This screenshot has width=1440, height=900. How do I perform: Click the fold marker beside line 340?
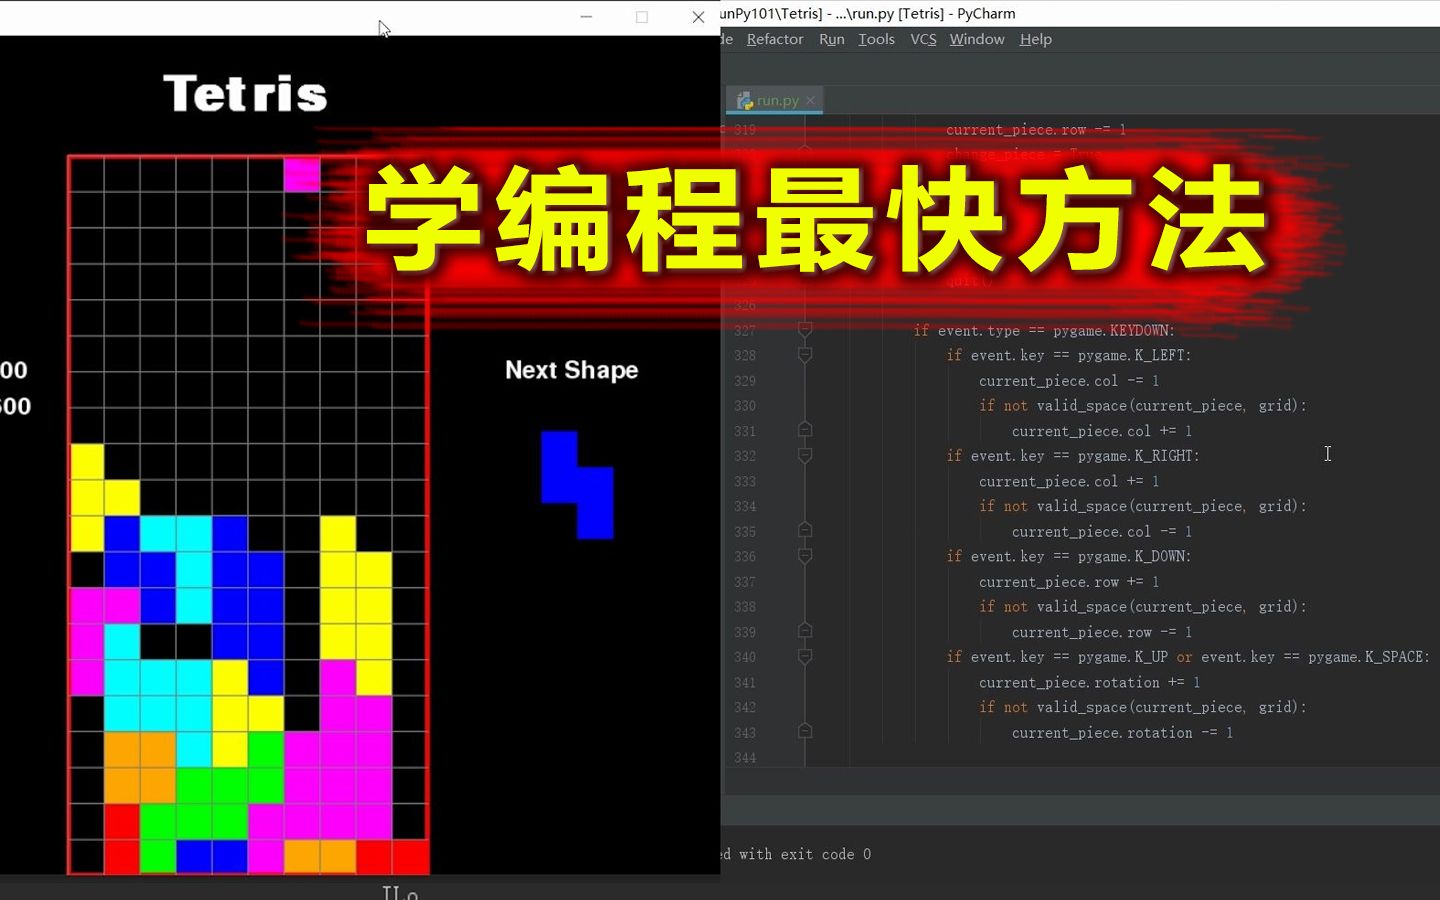point(805,657)
